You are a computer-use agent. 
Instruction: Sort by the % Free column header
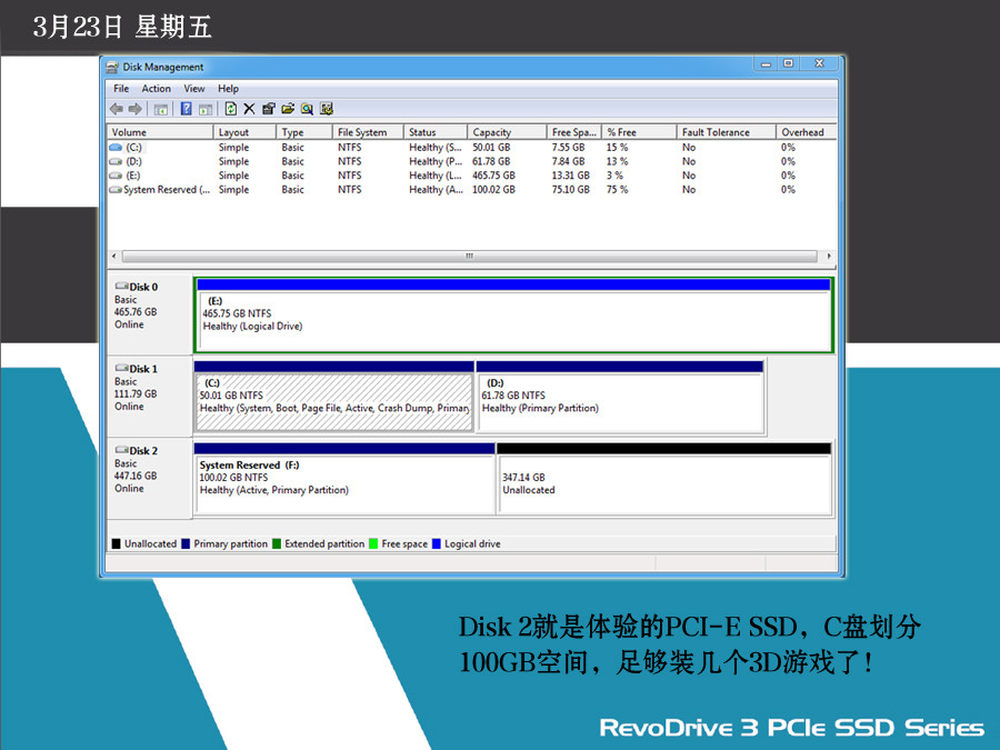[640, 132]
